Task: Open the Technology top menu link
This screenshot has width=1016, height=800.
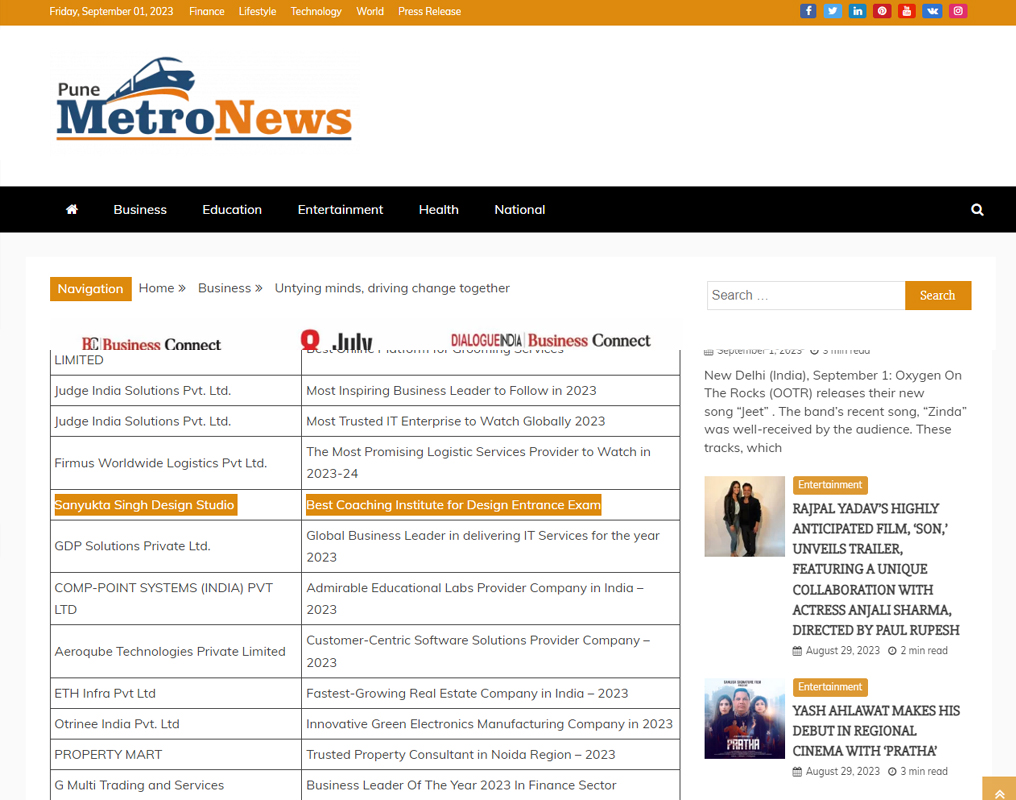Action: (x=316, y=11)
